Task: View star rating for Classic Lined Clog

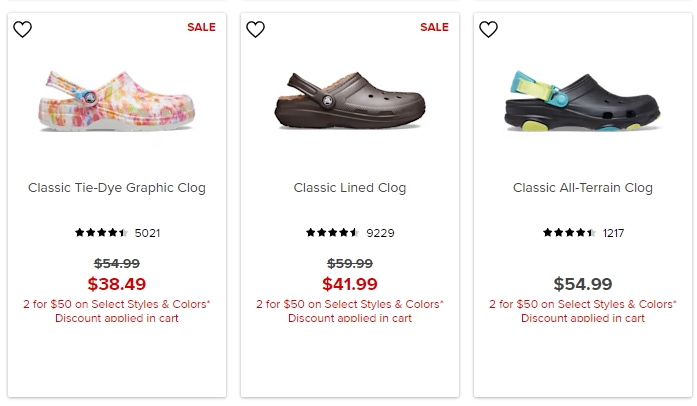Action: tap(332, 233)
